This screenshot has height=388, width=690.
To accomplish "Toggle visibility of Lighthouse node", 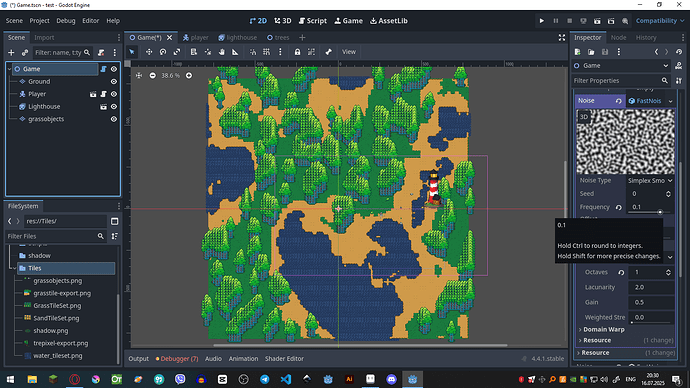I will click(114, 107).
